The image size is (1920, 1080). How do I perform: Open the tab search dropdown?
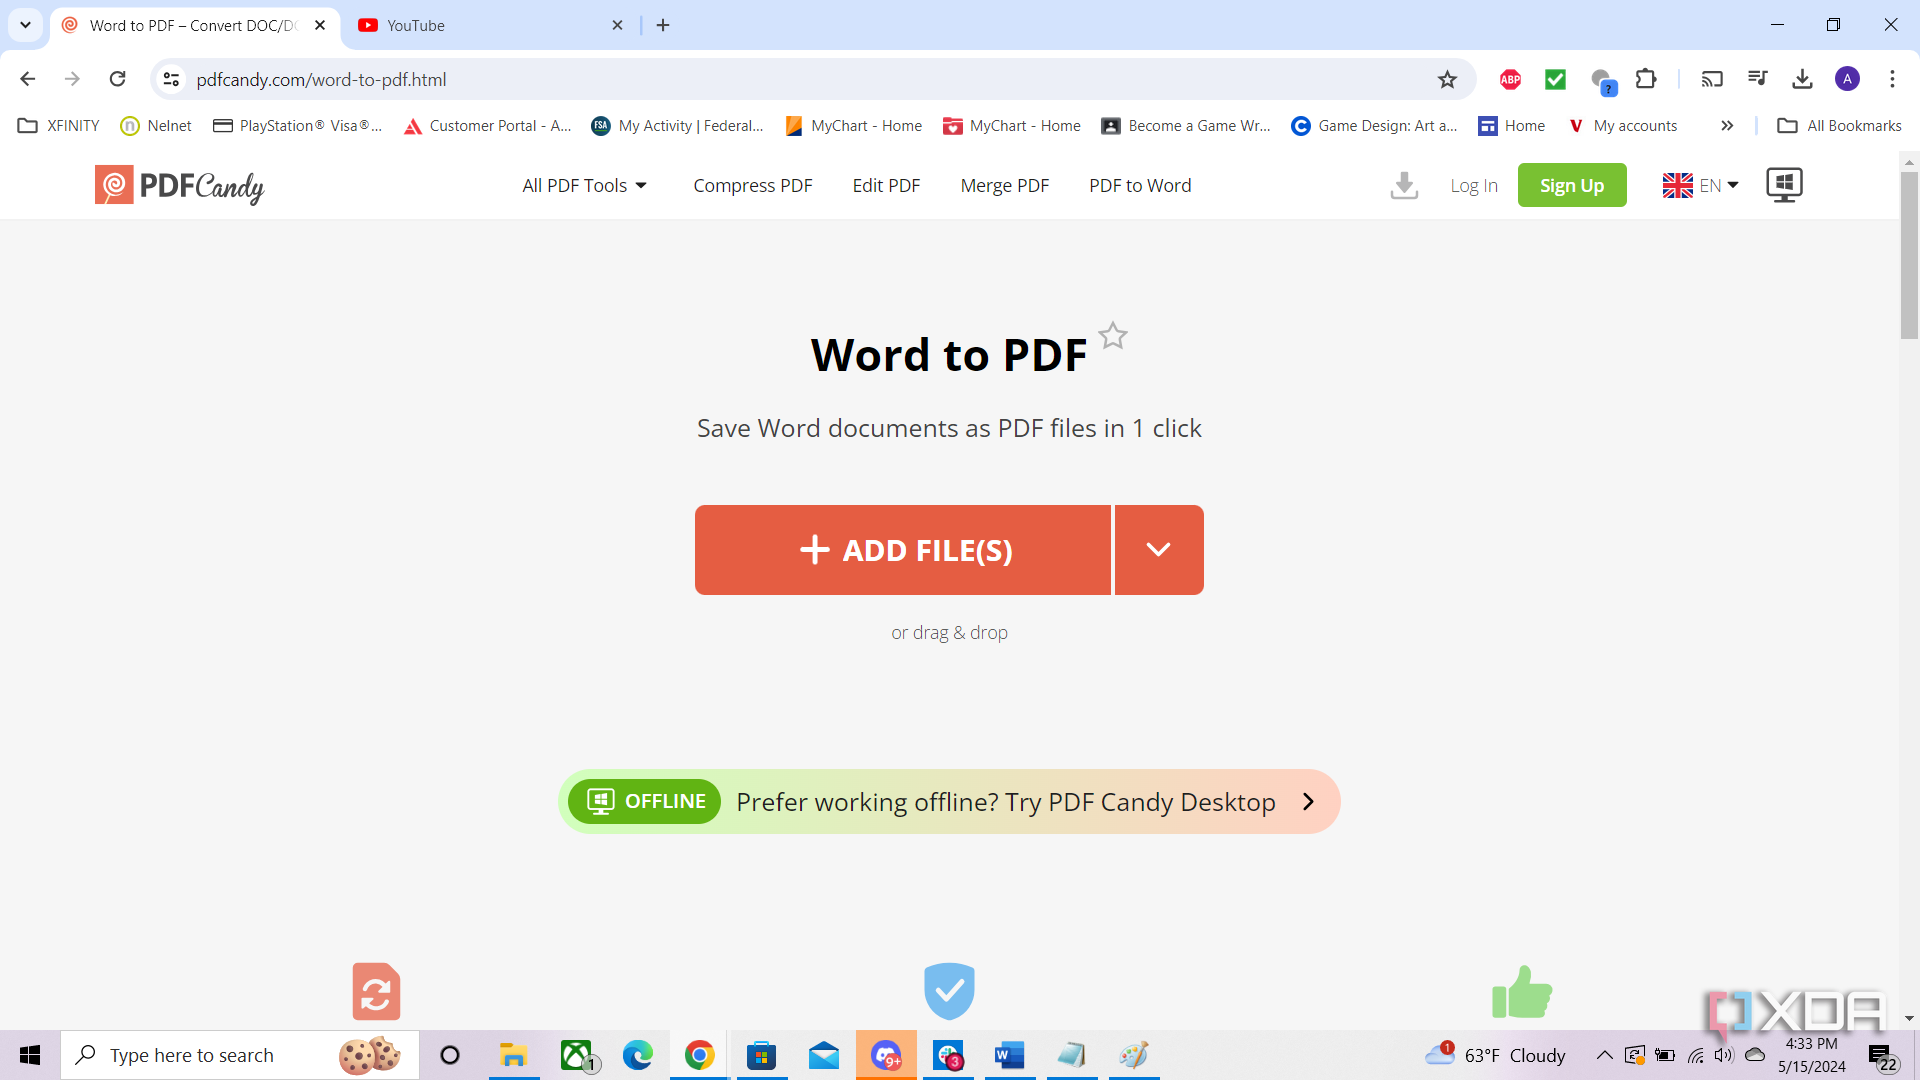(x=25, y=25)
